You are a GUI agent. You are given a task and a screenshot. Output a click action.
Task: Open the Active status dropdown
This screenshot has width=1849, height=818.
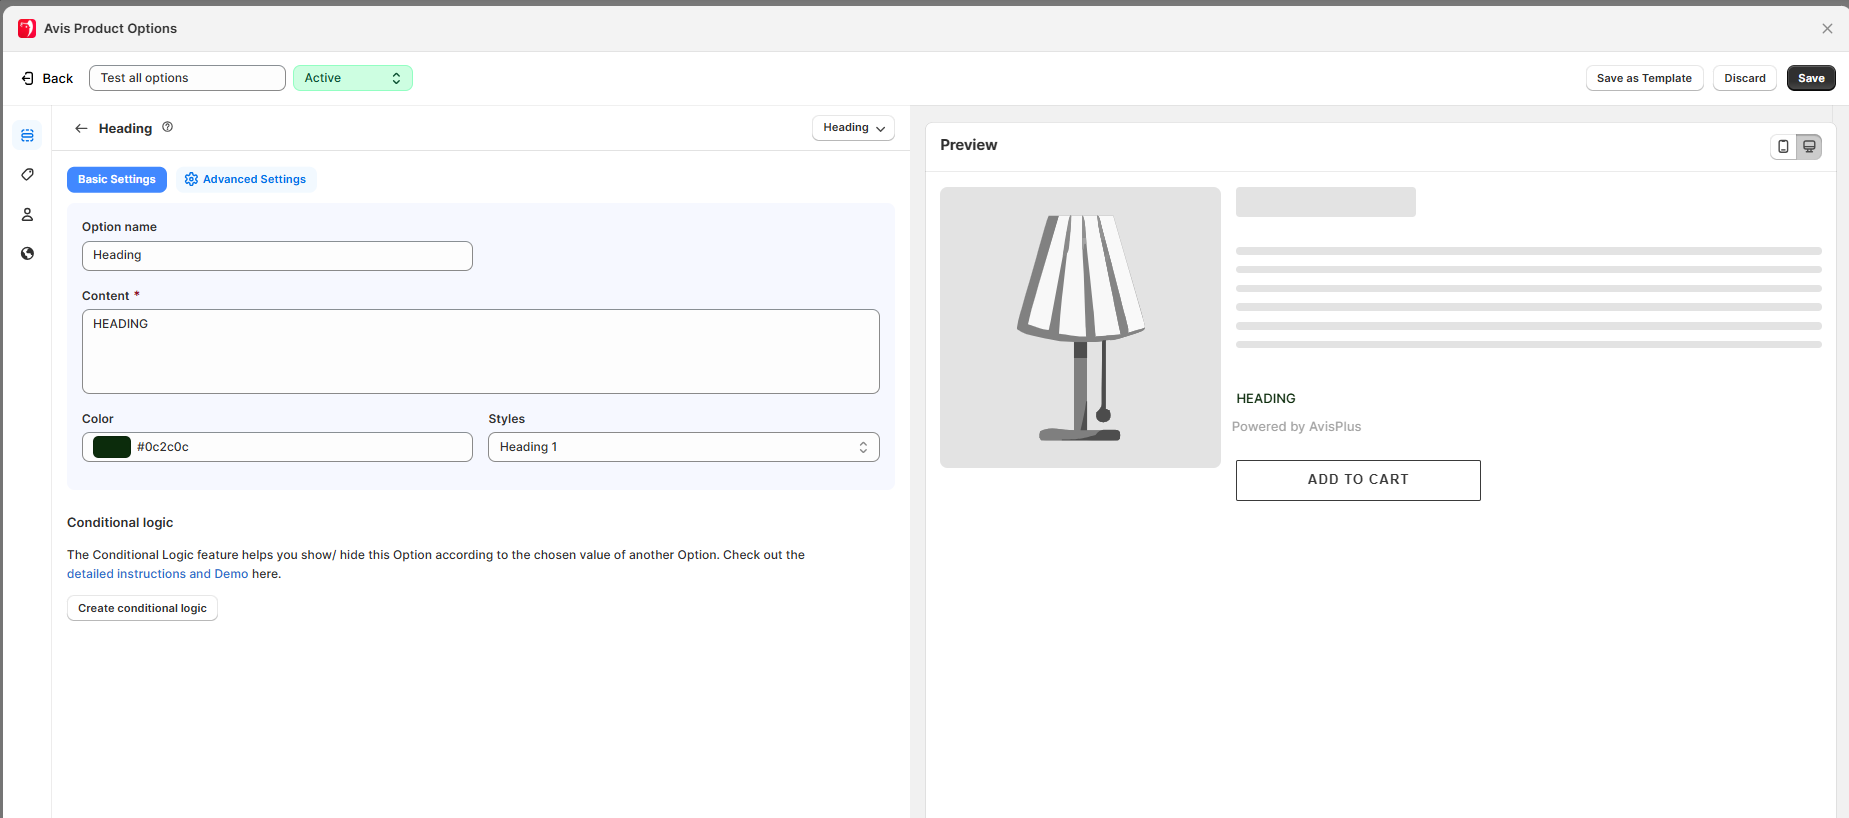(352, 78)
